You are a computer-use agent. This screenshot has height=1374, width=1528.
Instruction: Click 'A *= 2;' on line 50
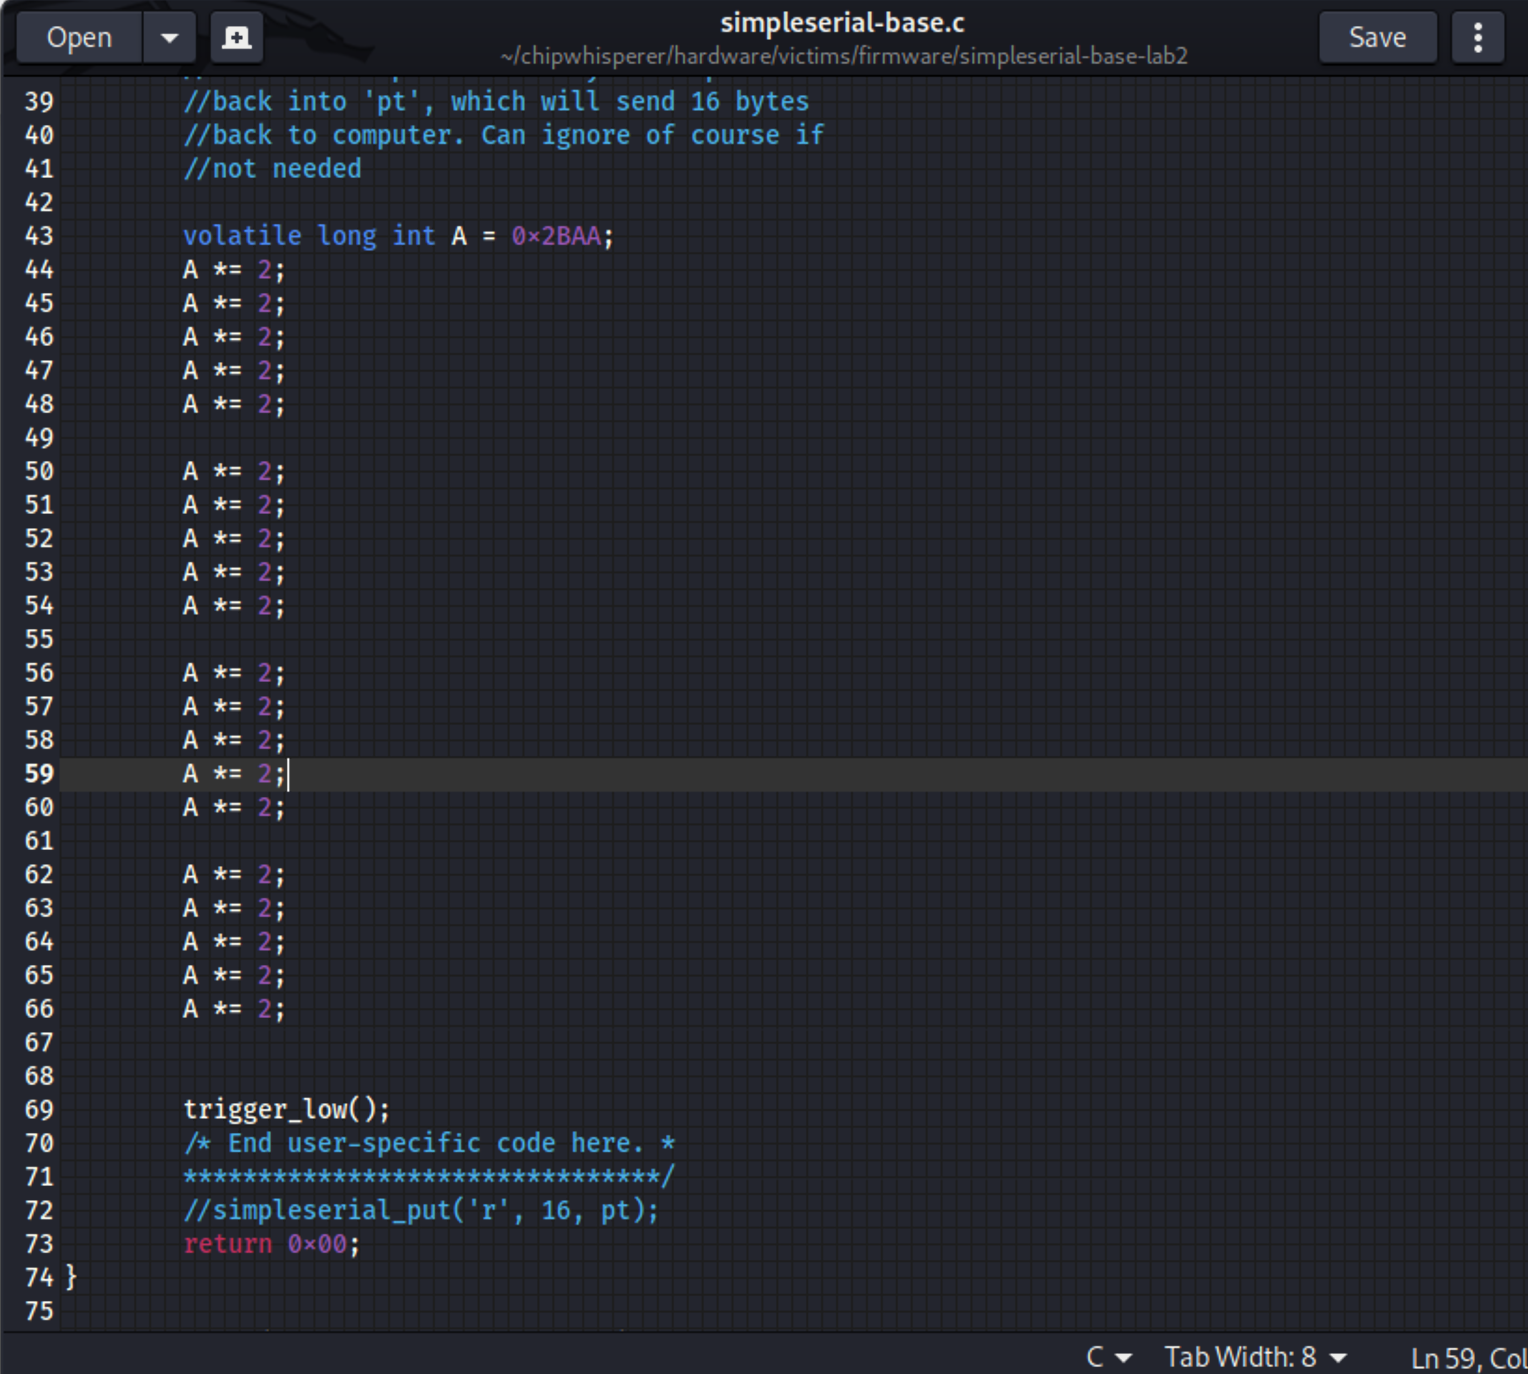click(x=234, y=472)
